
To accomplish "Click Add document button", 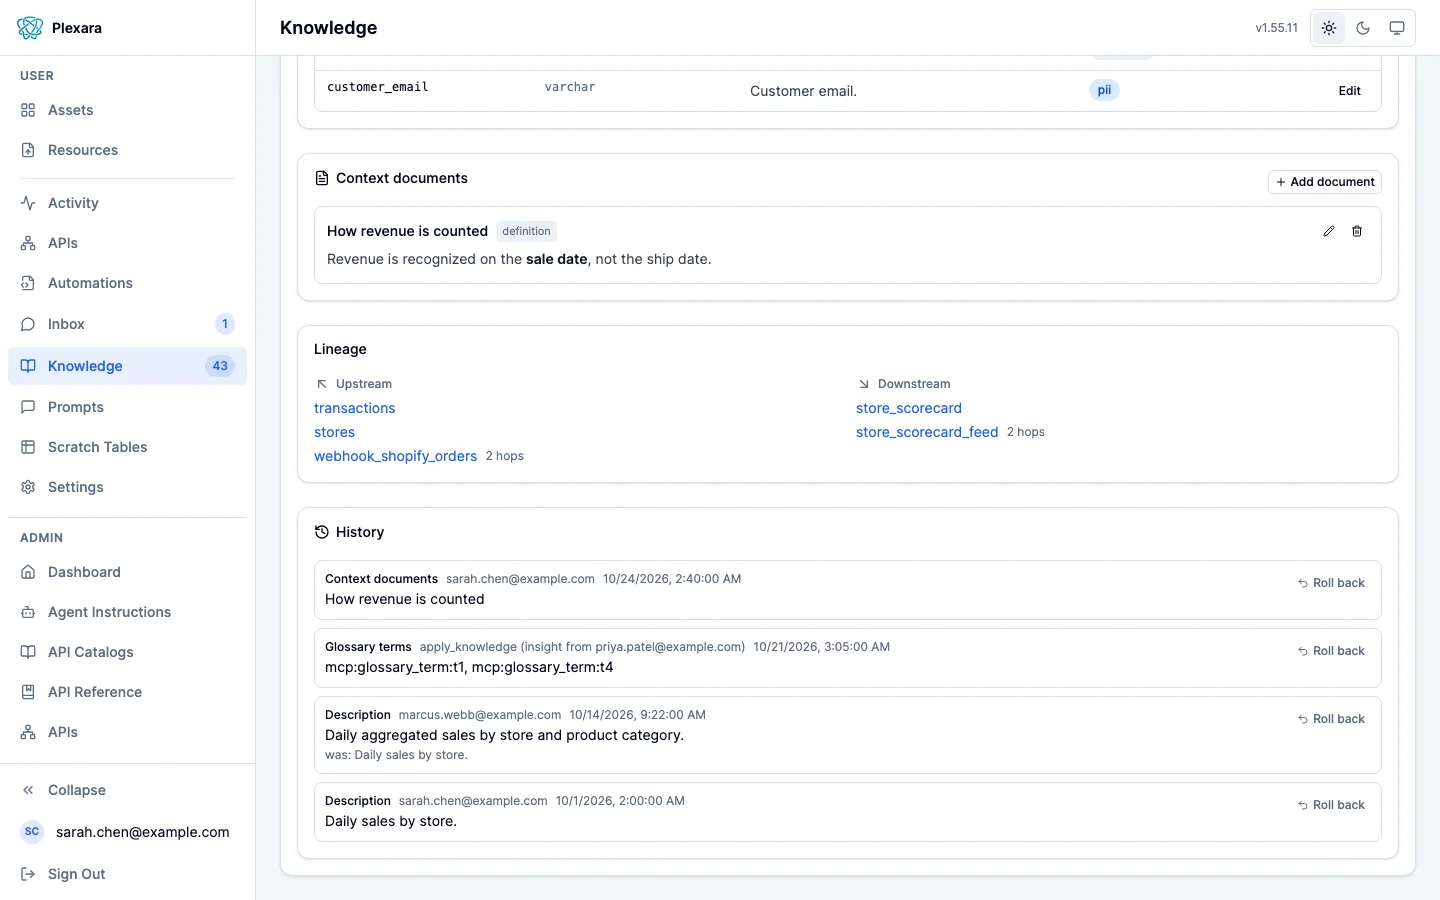I will click(1325, 182).
